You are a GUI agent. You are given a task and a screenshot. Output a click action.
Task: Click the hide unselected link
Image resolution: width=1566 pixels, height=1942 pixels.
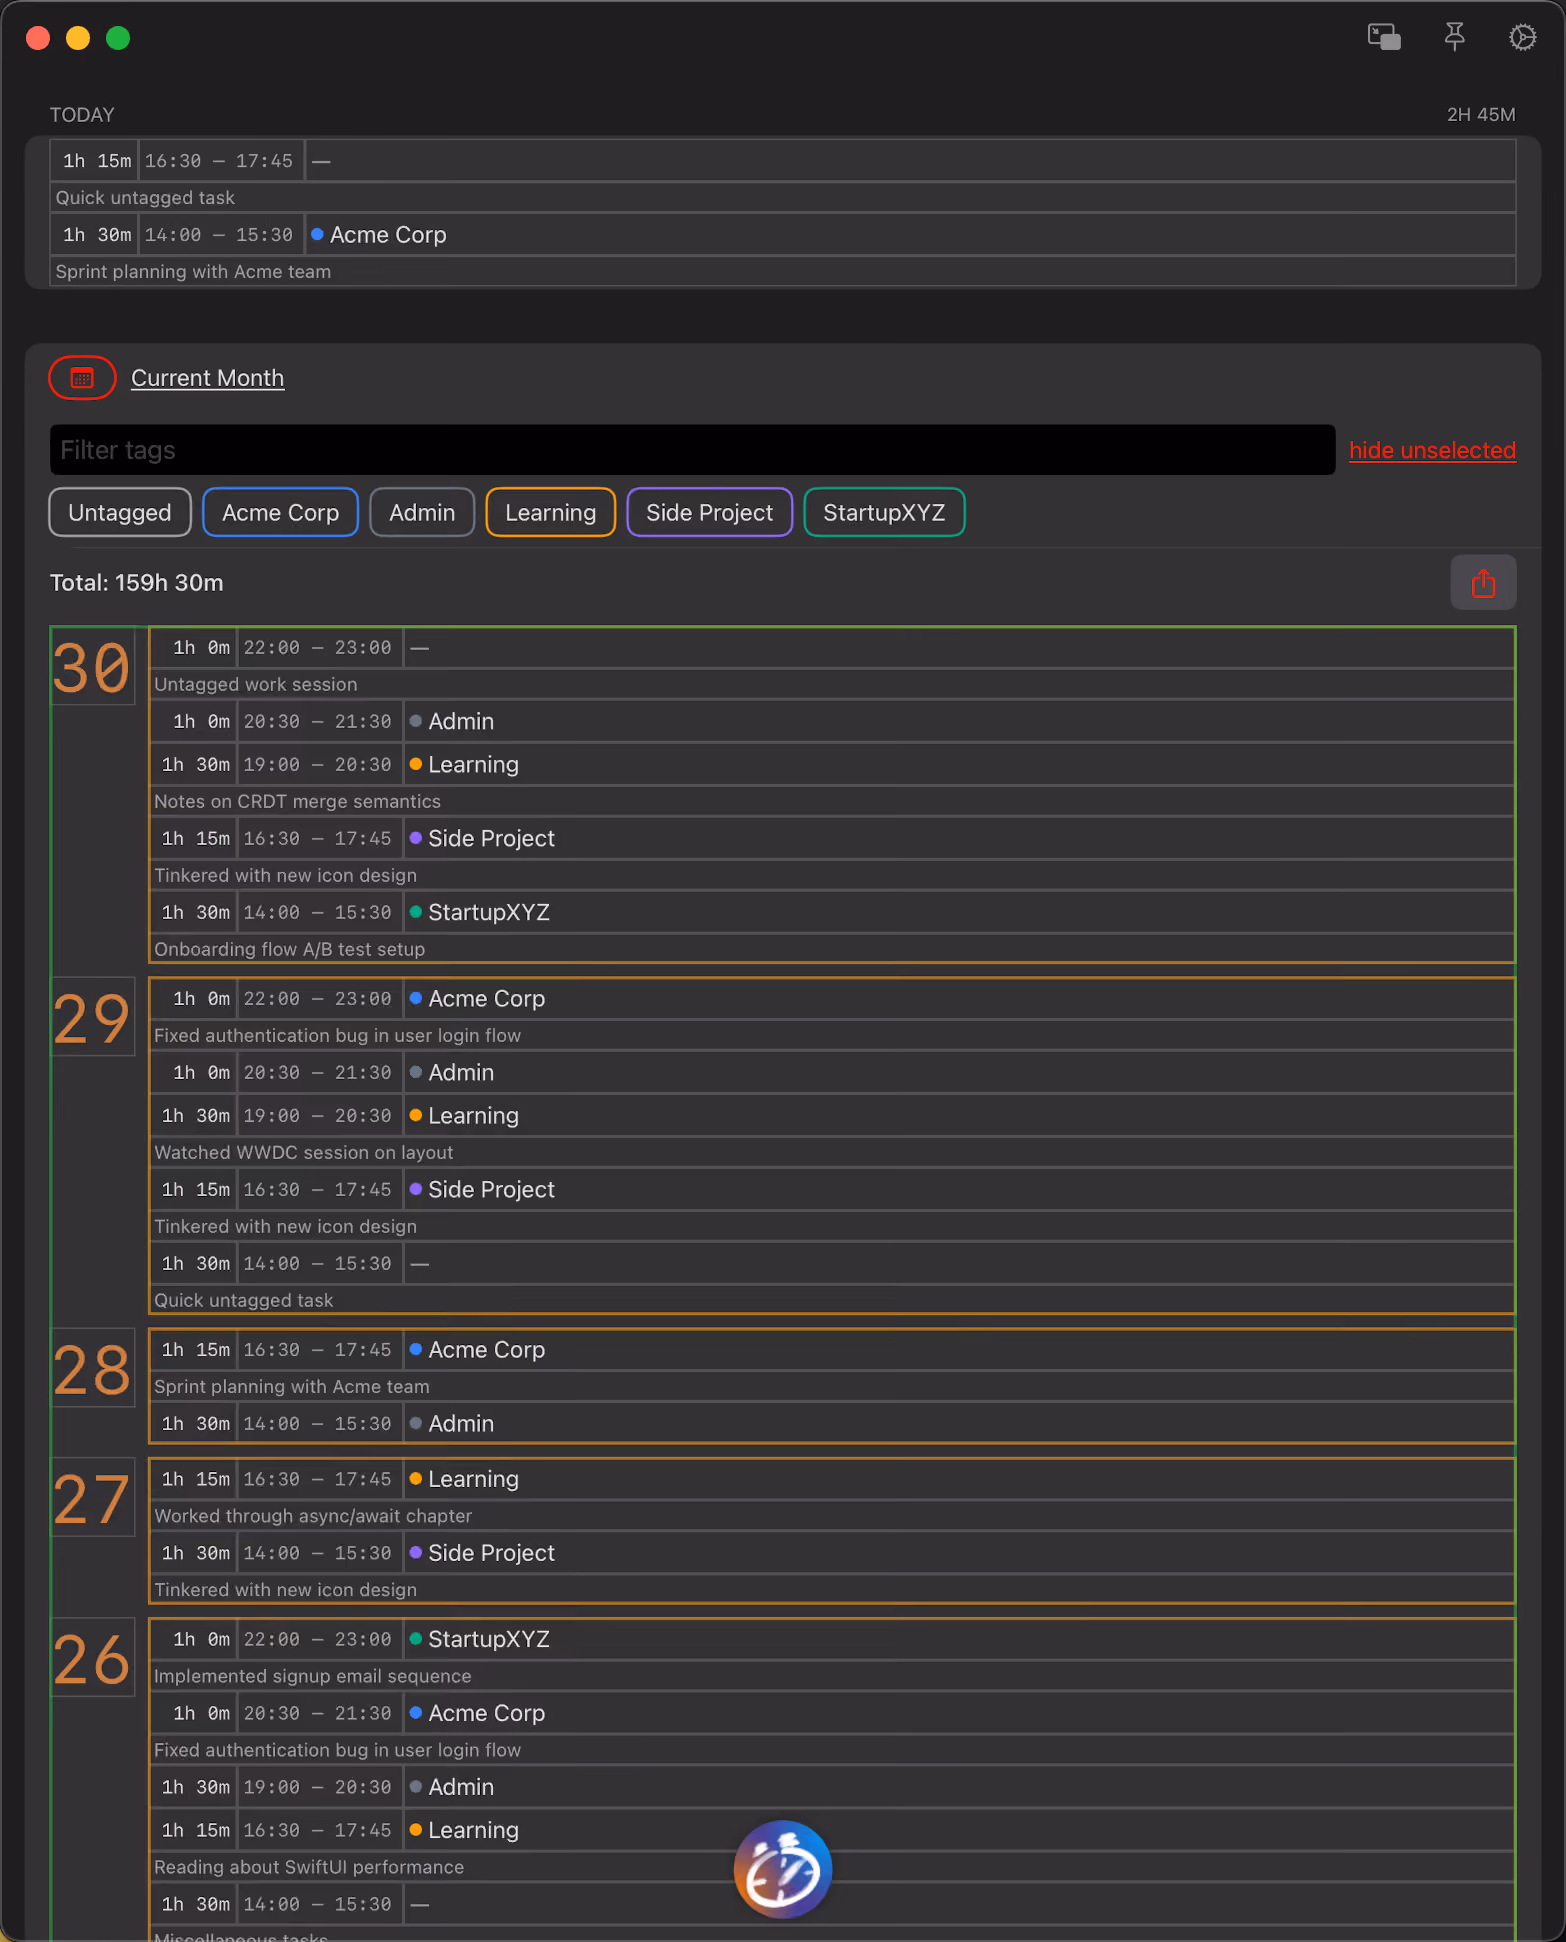pyautogui.click(x=1432, y=450)
